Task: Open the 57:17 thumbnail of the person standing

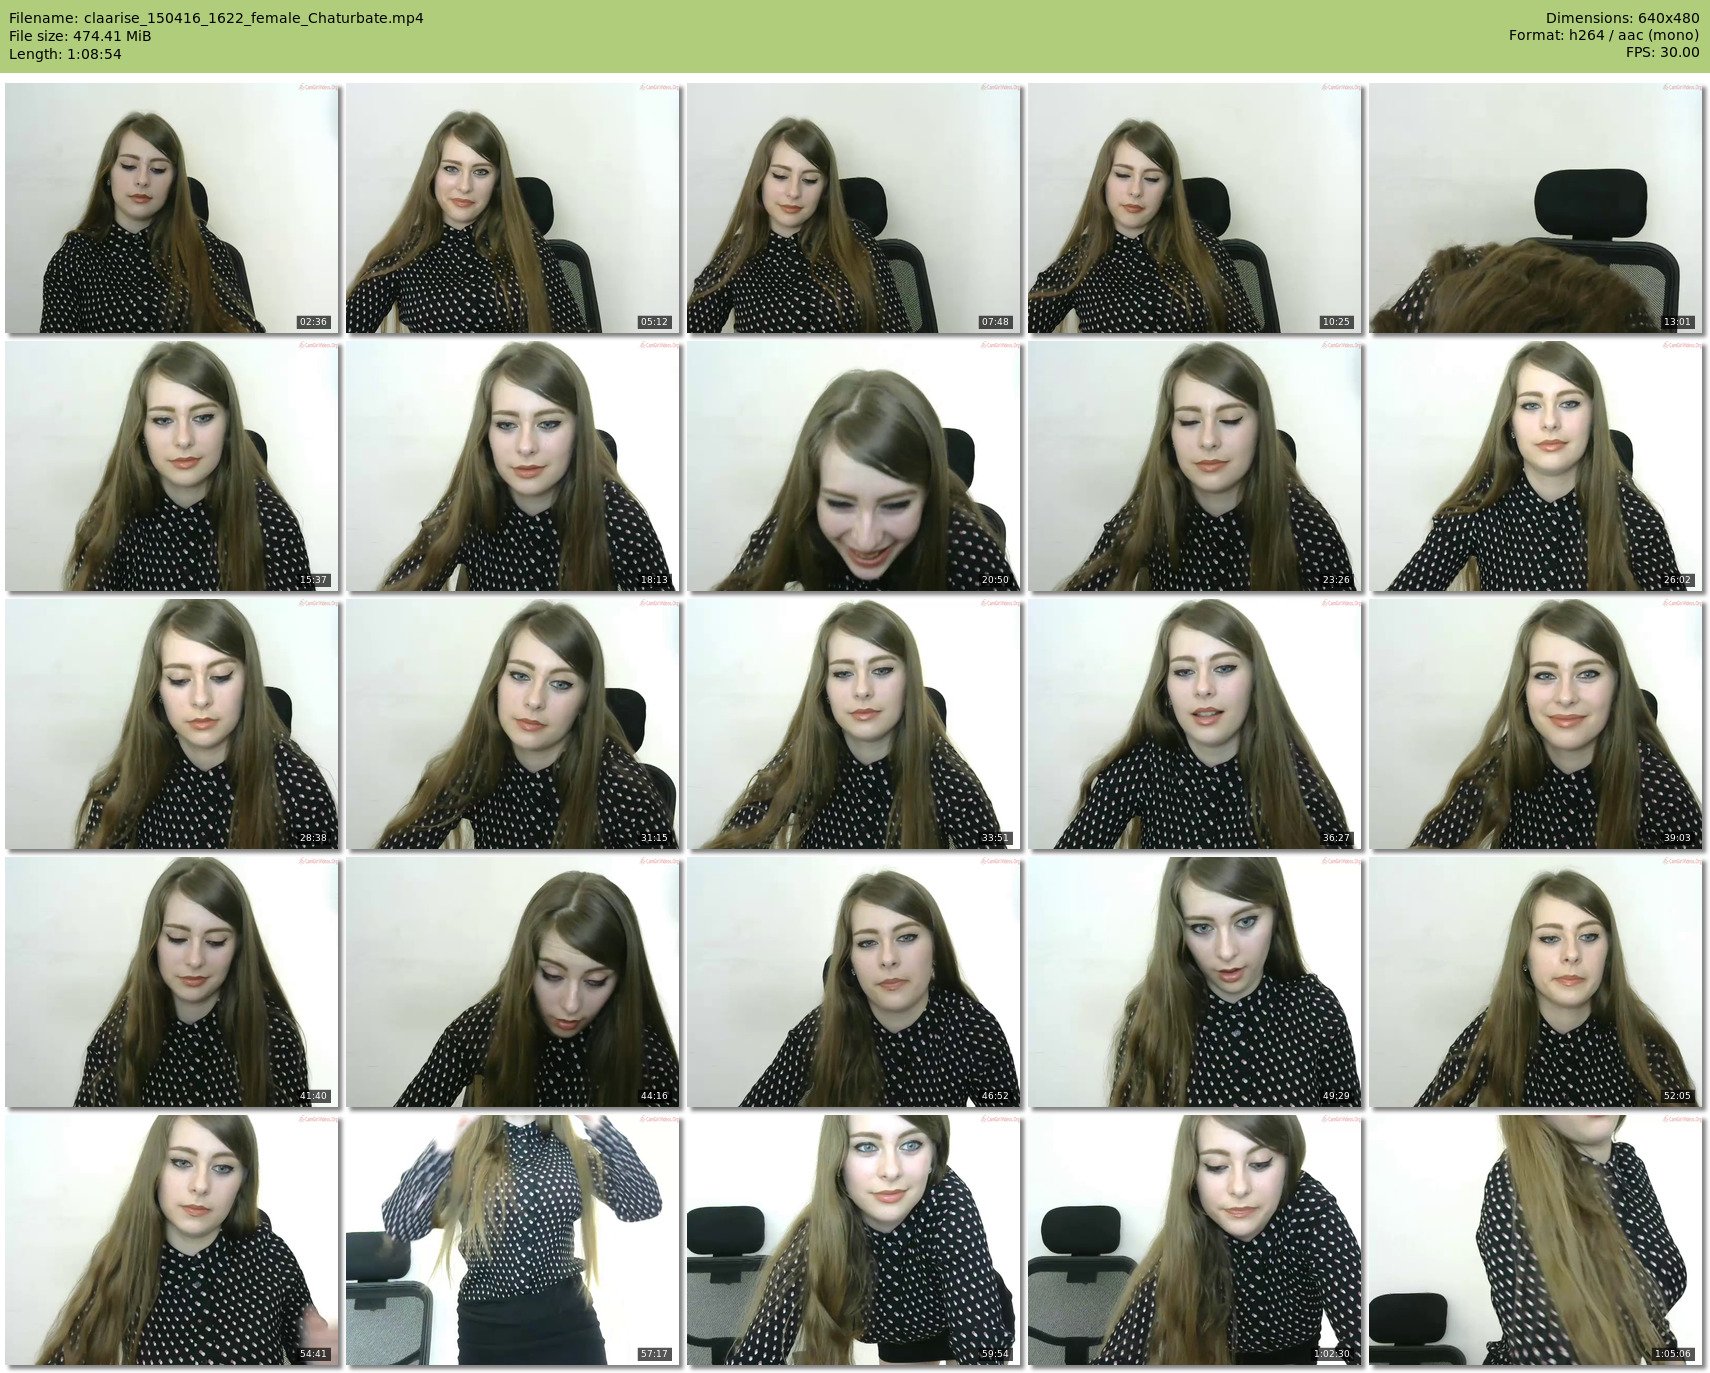Action: (513, 1240)
